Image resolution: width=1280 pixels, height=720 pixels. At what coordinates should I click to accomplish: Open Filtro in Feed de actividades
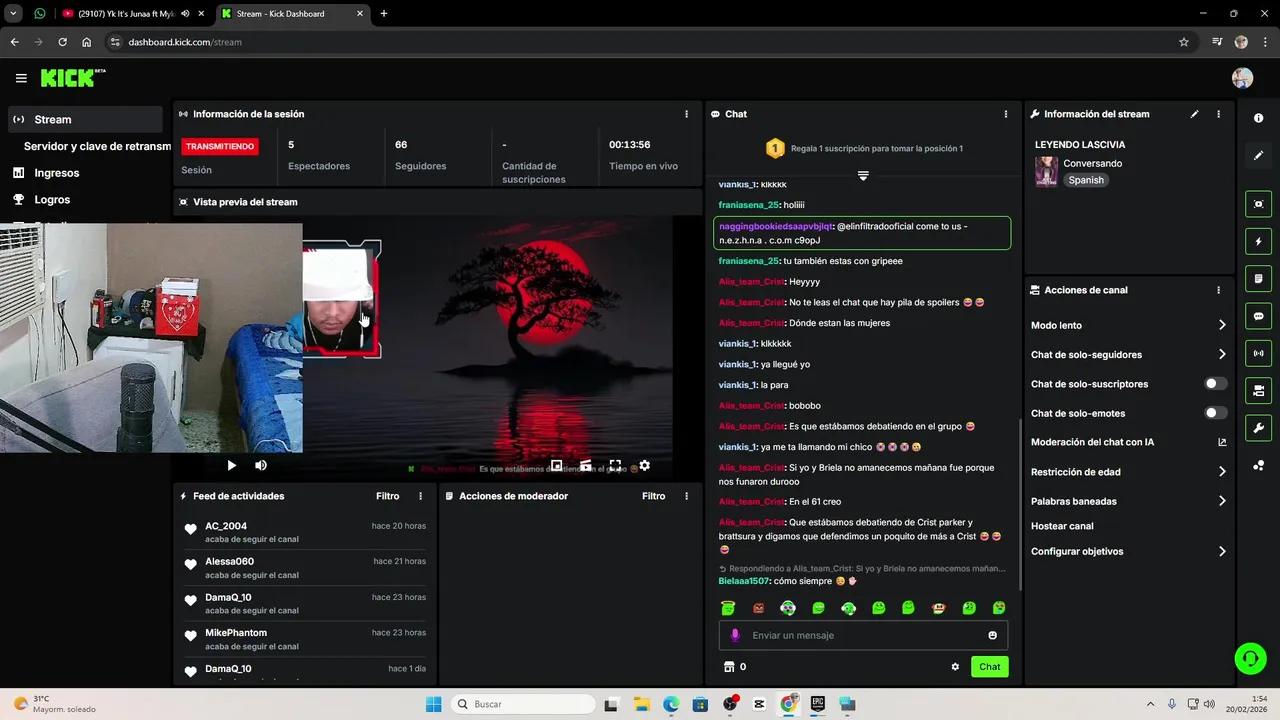(387, 496)
